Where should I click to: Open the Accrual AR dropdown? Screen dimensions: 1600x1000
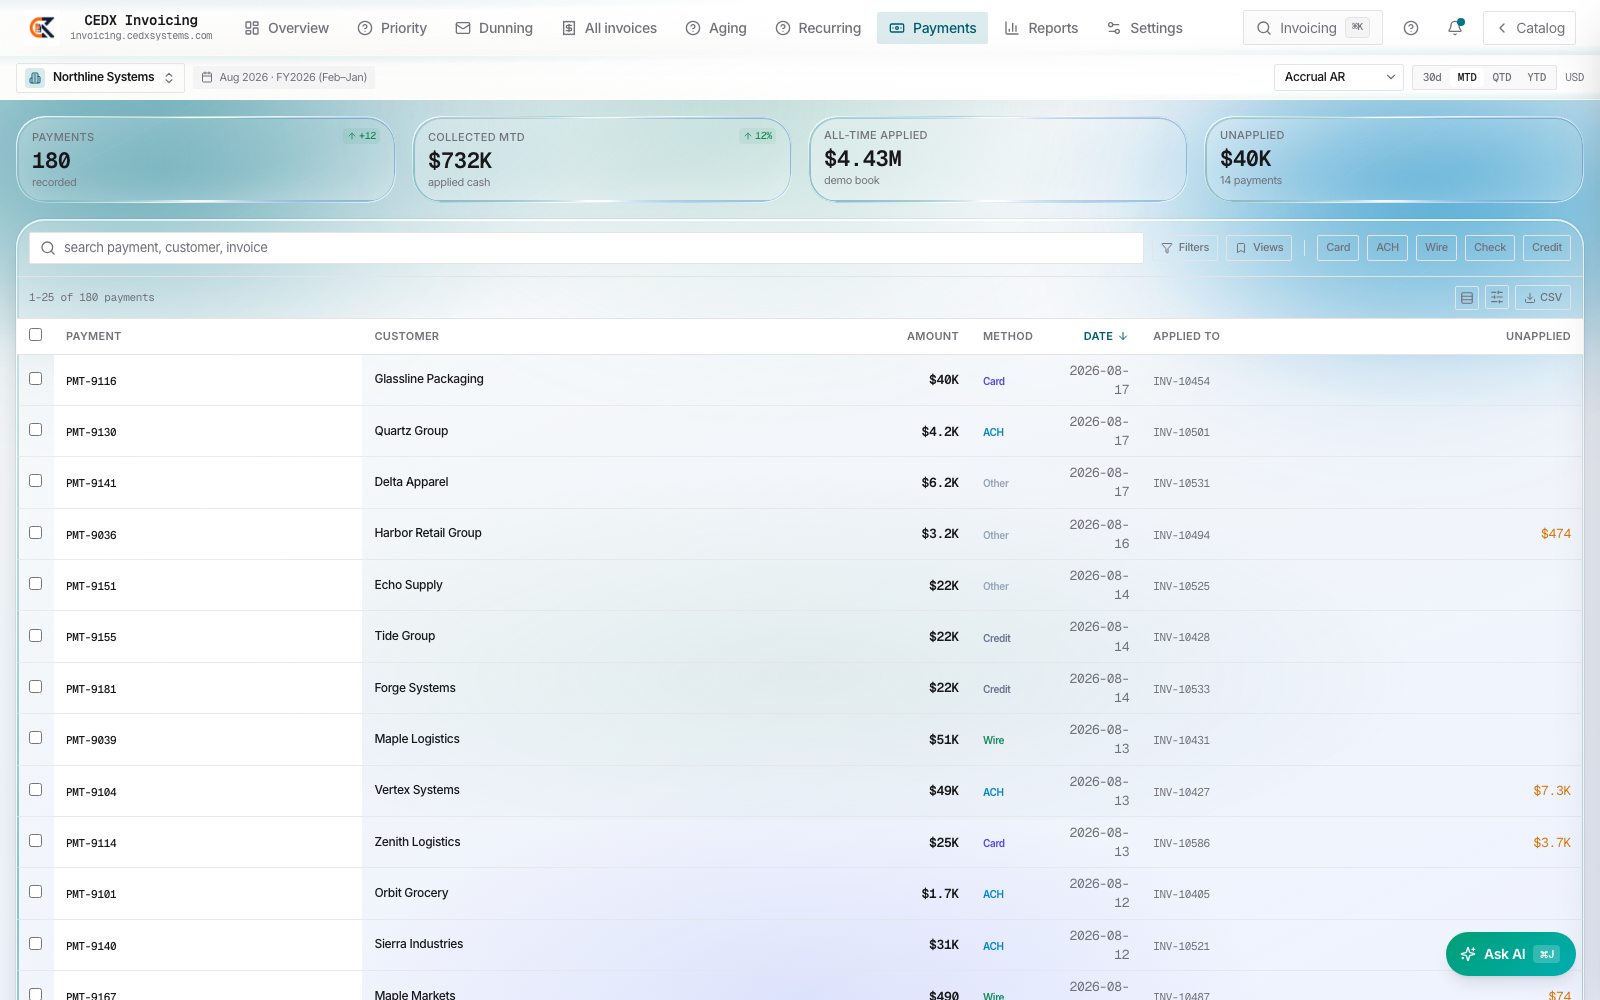[x=1339, y=77]
